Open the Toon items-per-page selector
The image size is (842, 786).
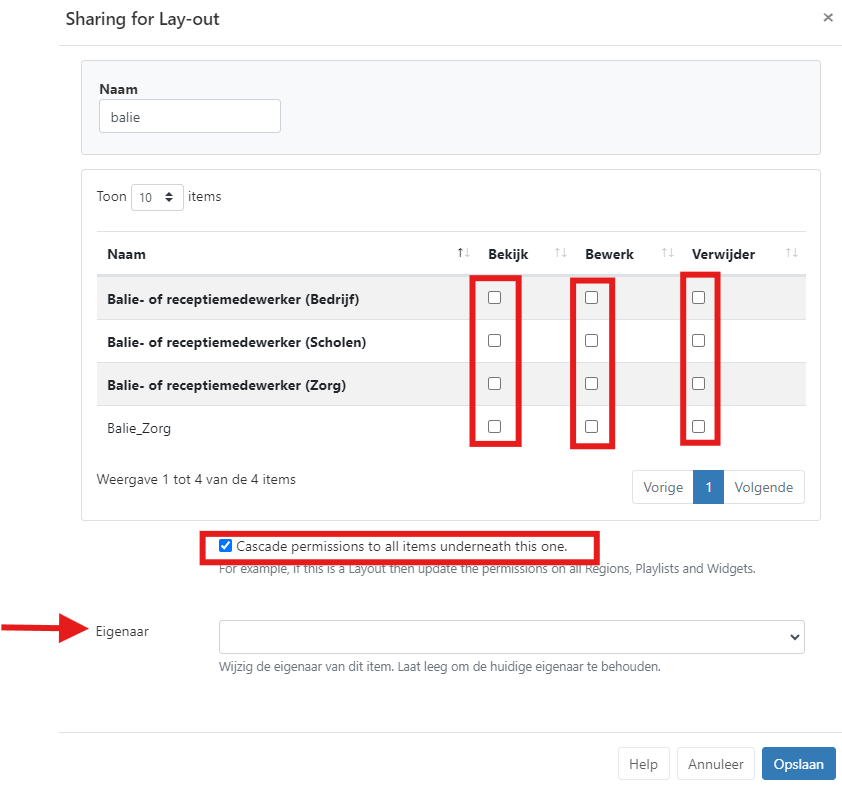[157, 197]
